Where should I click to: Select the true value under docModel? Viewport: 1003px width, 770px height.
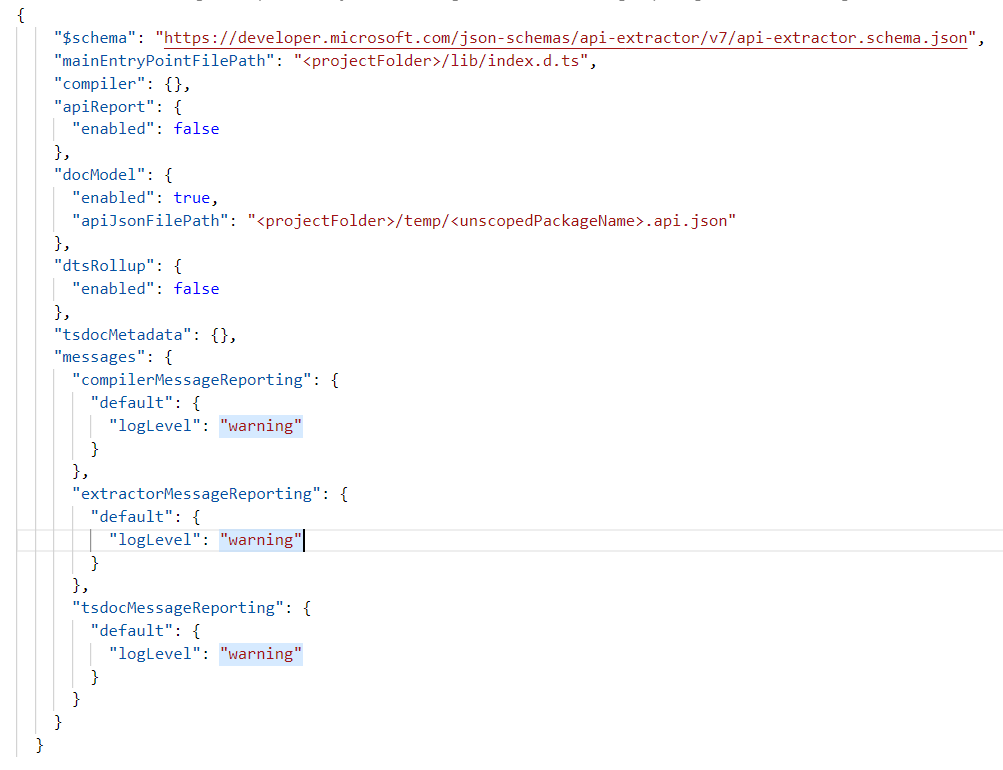[192, 198]
